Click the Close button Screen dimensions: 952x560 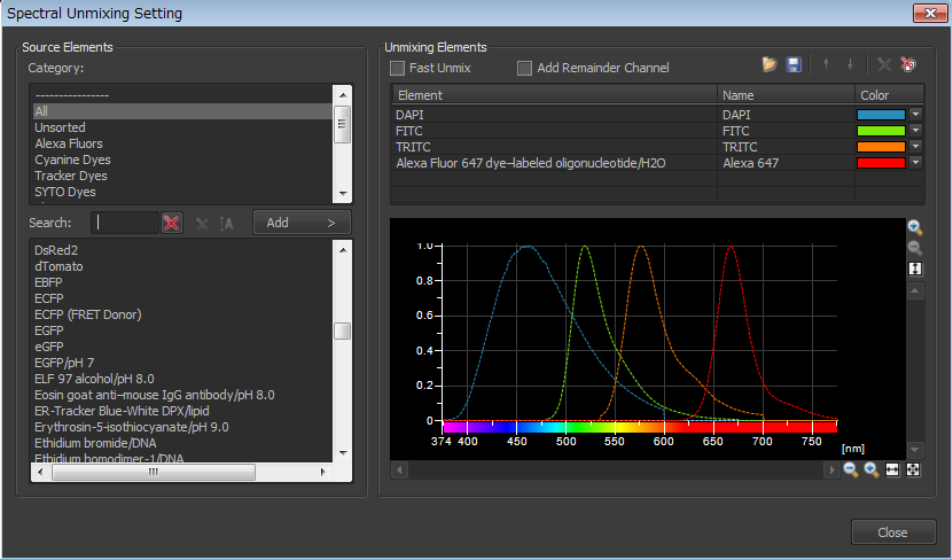pyautogui.click(x=893, y=532)
